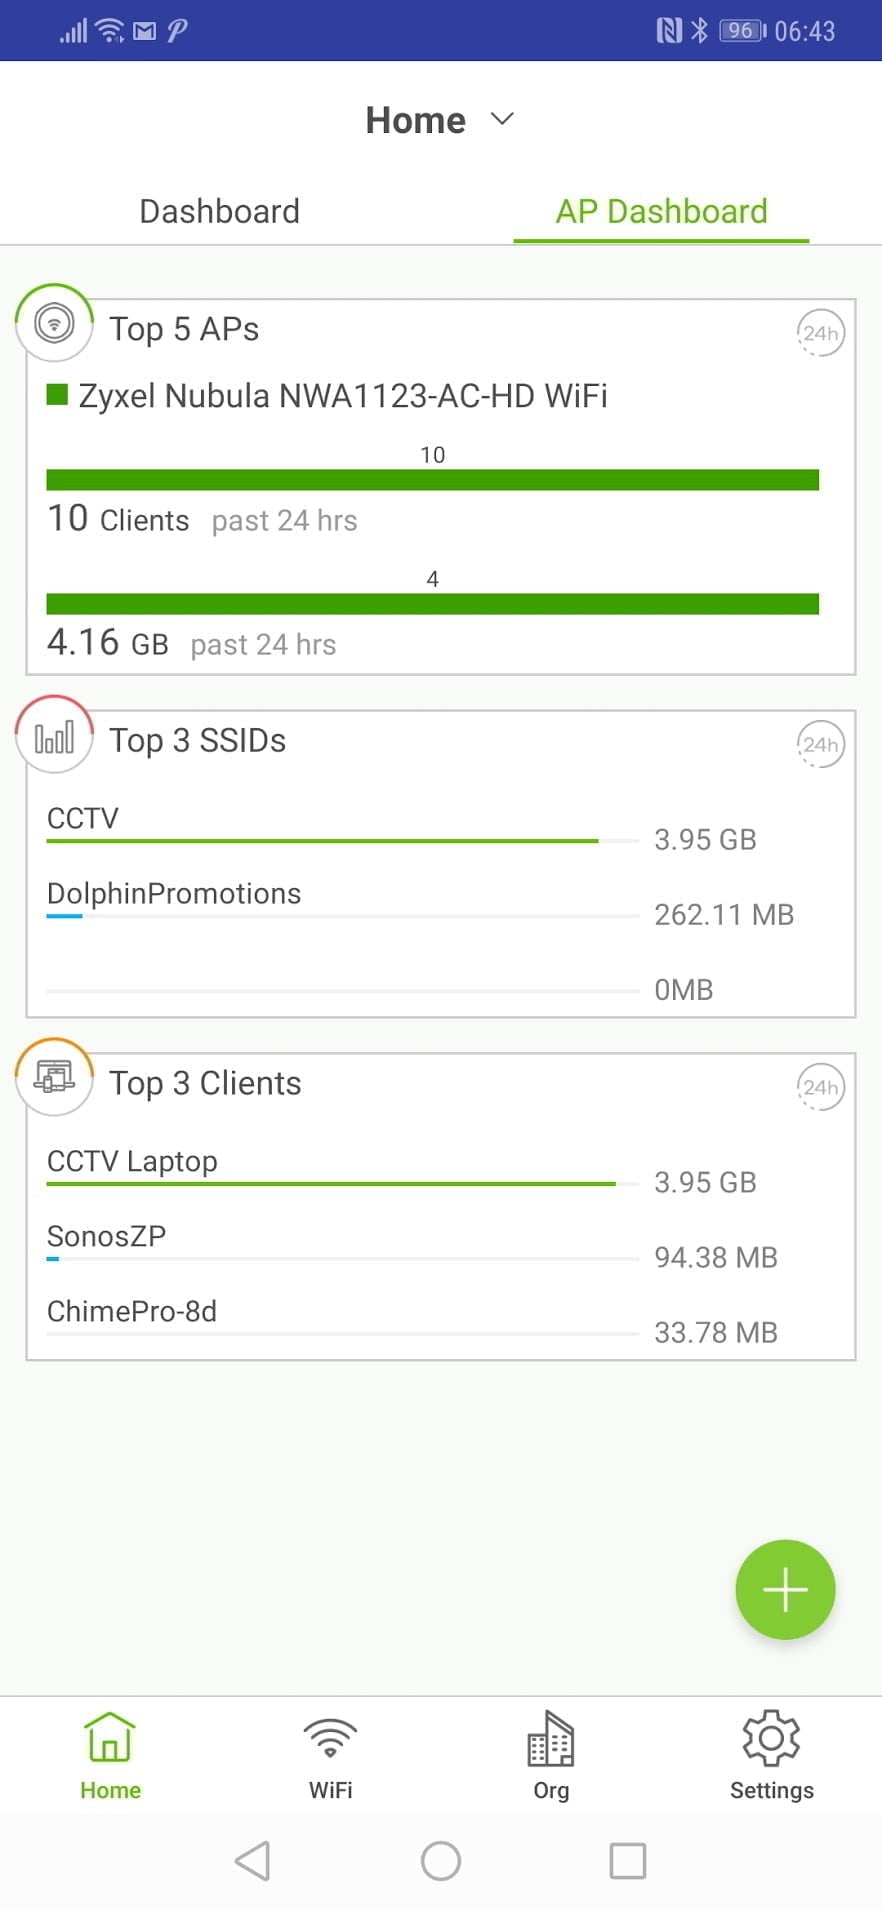Open the WiFi section in bottom navigation
Screen dimensions: 882x1910
click(330, 1756)
